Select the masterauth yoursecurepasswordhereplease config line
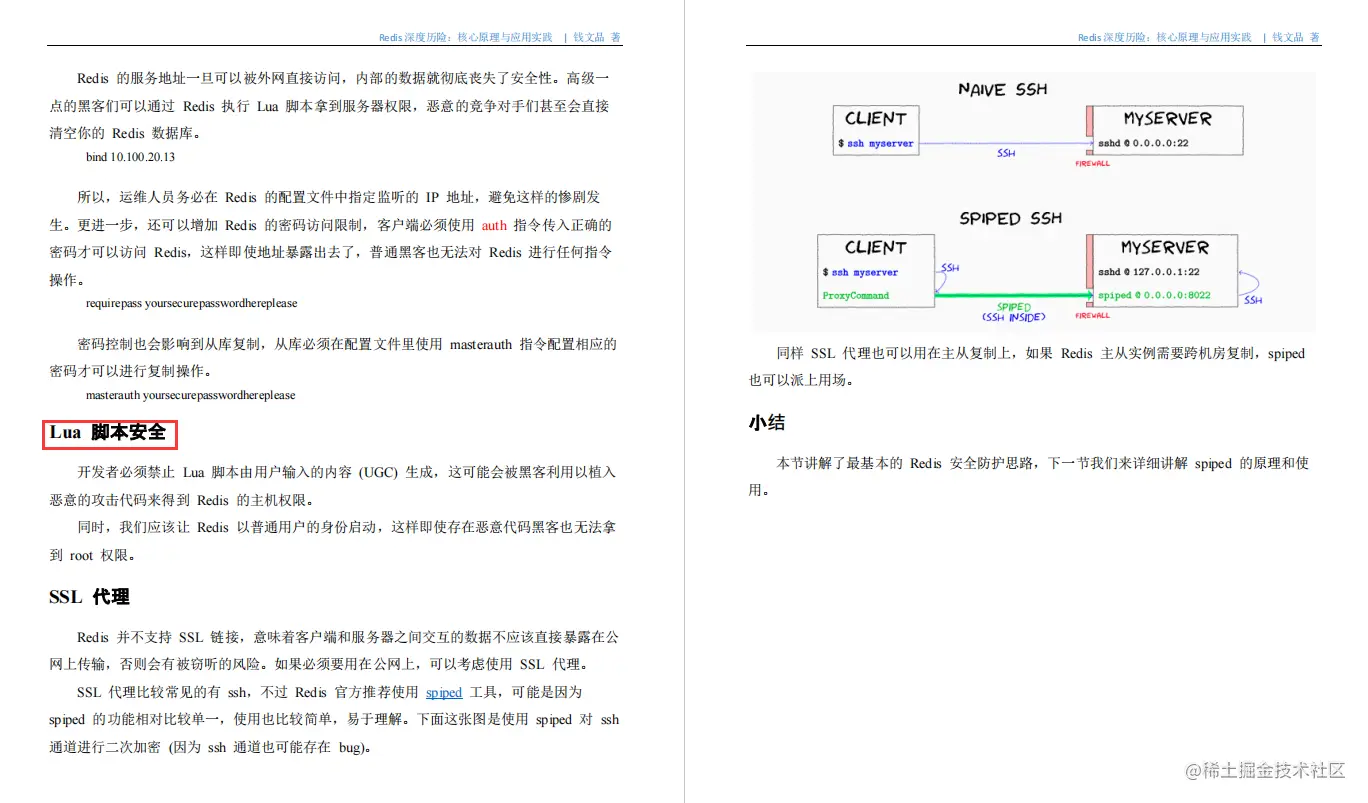Viewport: 1368px width, 803px height. pos(191,395)
